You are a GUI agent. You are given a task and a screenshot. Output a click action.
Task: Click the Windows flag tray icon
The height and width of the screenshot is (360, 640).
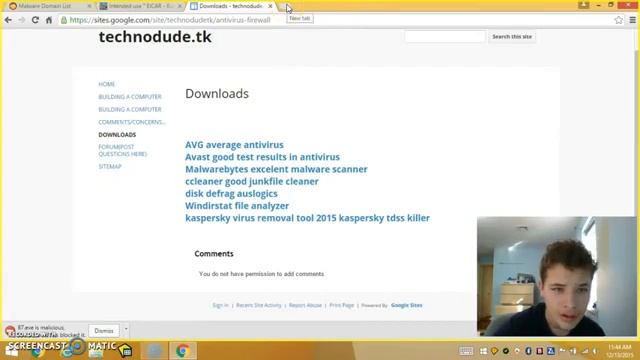click(483, 351)
